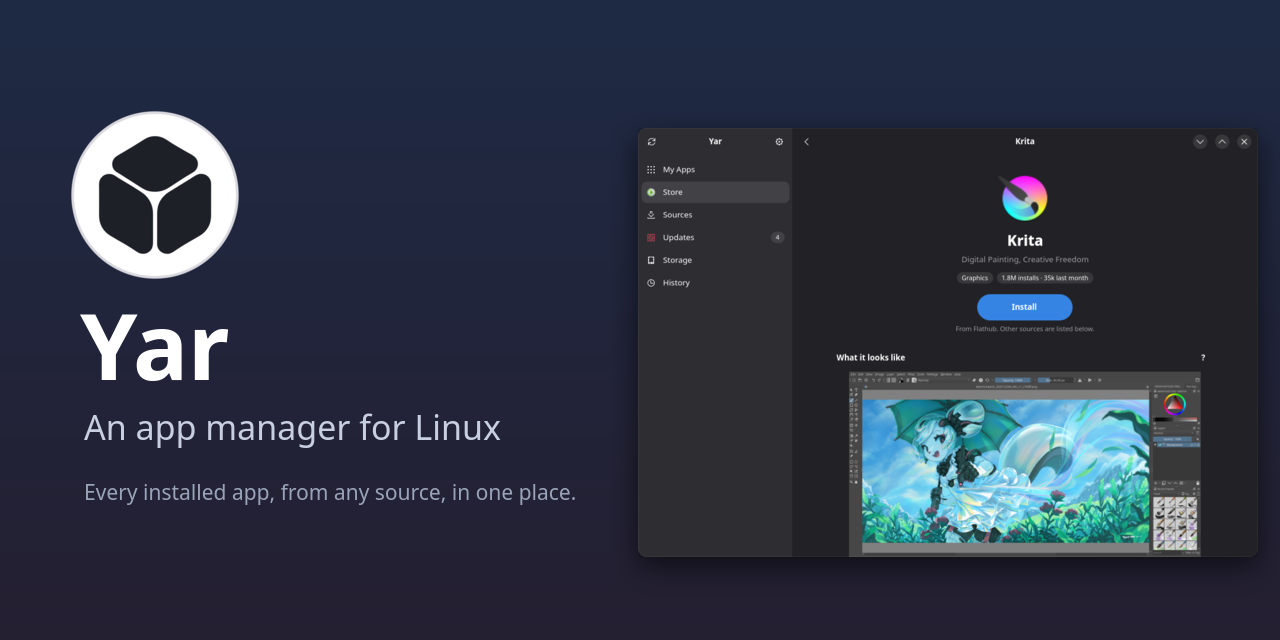Open settings via the gear icon
1280x640 pixels.
[779, 142]
